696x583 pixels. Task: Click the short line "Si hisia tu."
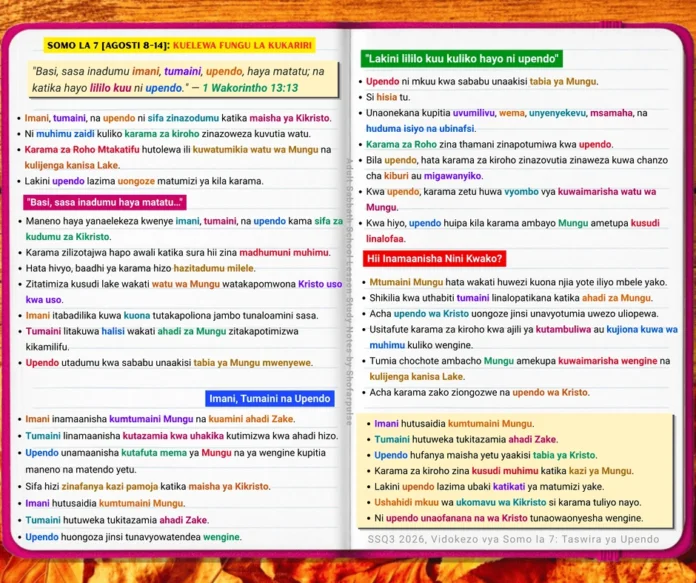(388, 97)
